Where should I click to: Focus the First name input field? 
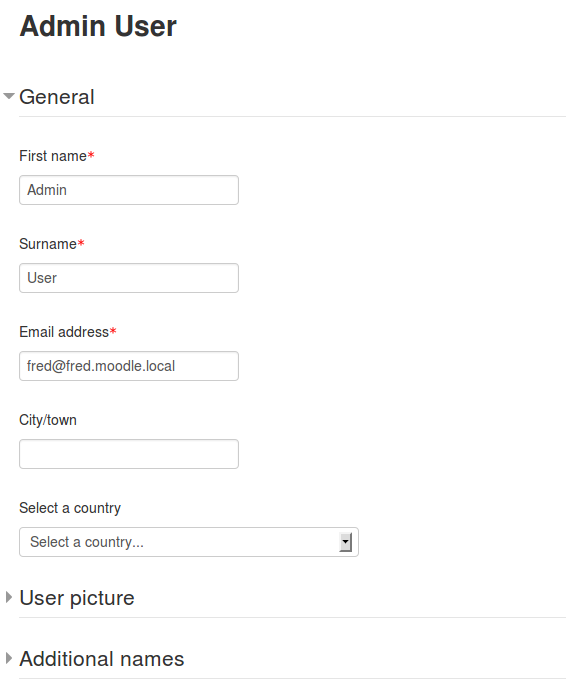point(129,190)
